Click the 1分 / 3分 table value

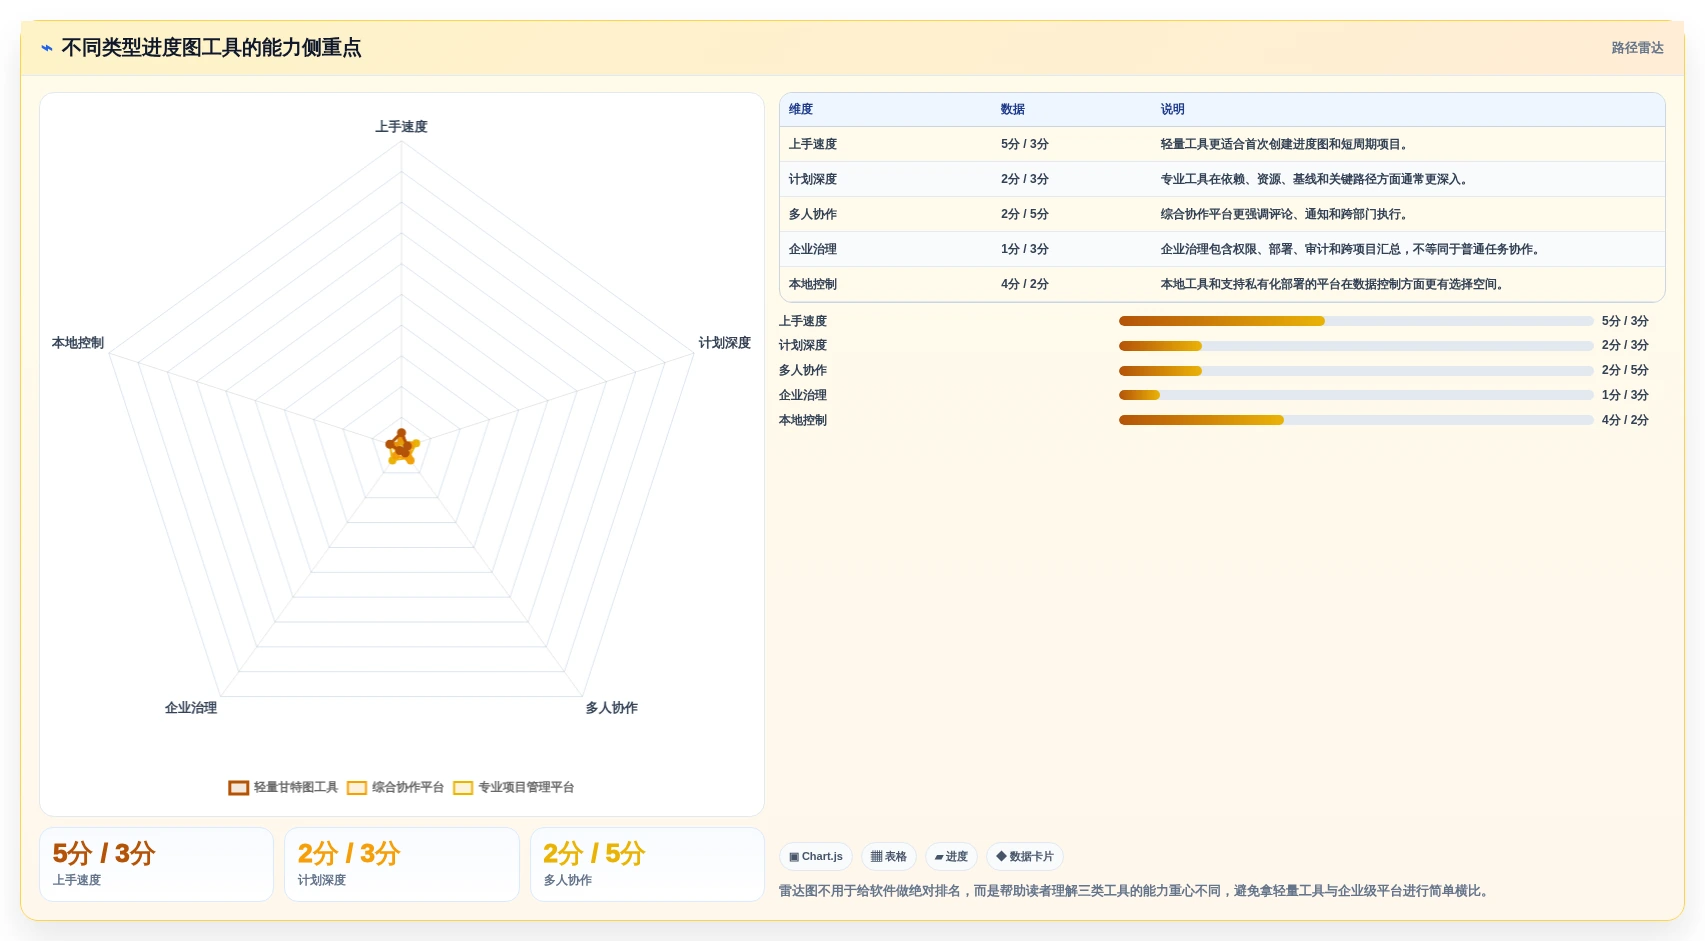coord(1025,250)
